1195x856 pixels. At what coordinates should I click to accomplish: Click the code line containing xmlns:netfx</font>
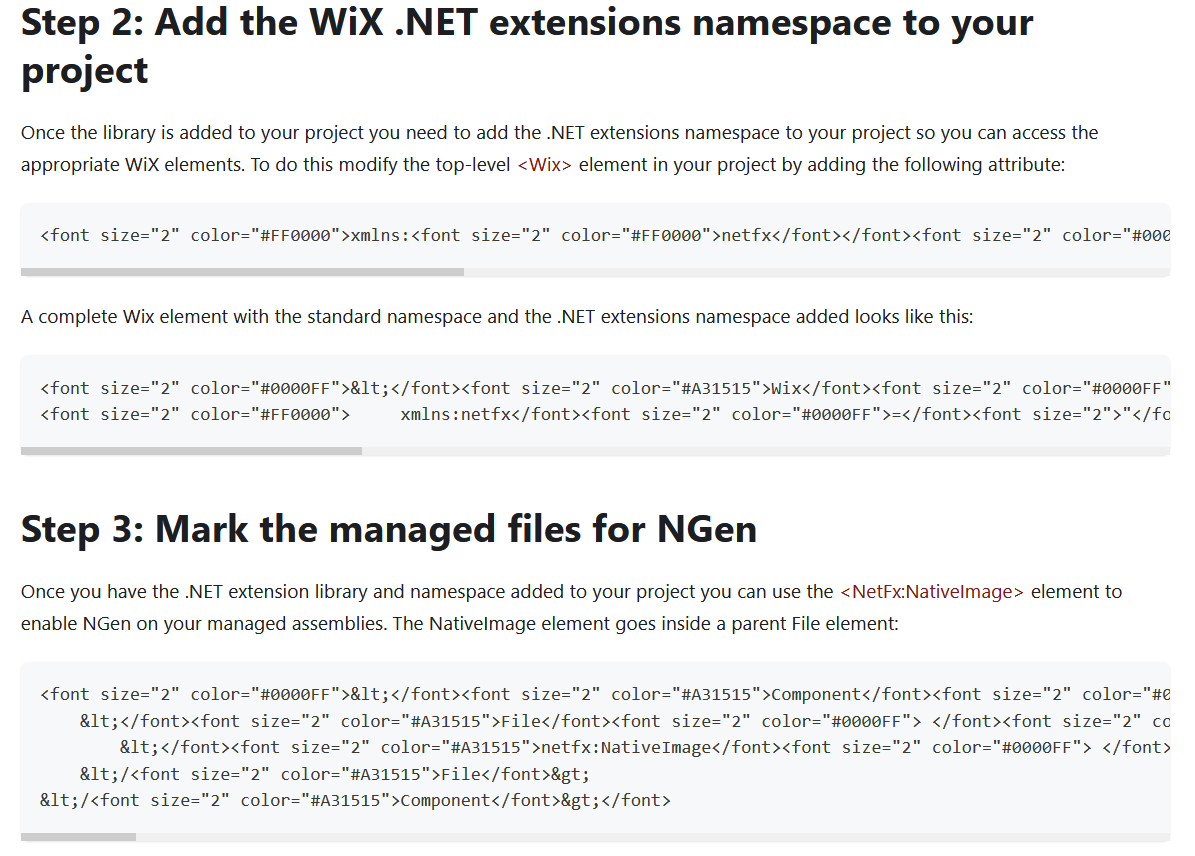[605, 415]
